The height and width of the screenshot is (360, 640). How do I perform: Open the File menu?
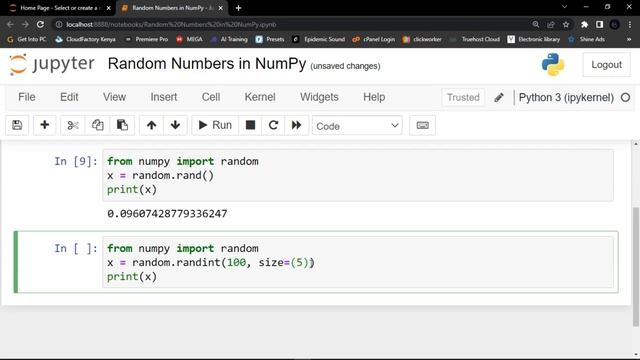pos(27,97)
